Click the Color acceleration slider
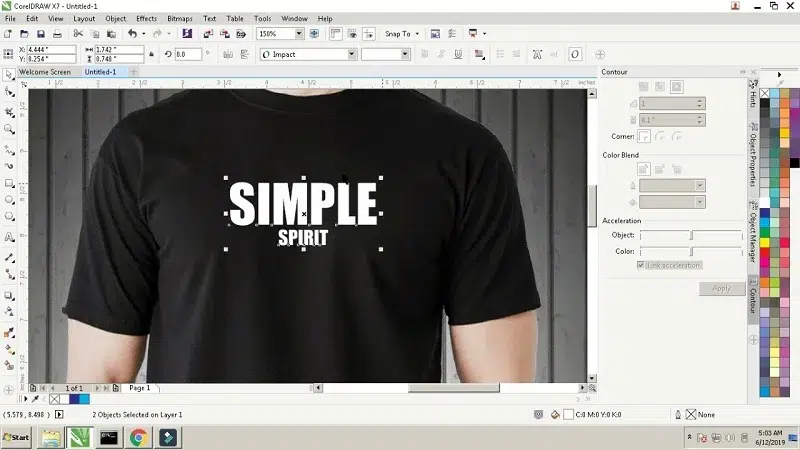Screen dimensions: 800x450 coord(691,252)
